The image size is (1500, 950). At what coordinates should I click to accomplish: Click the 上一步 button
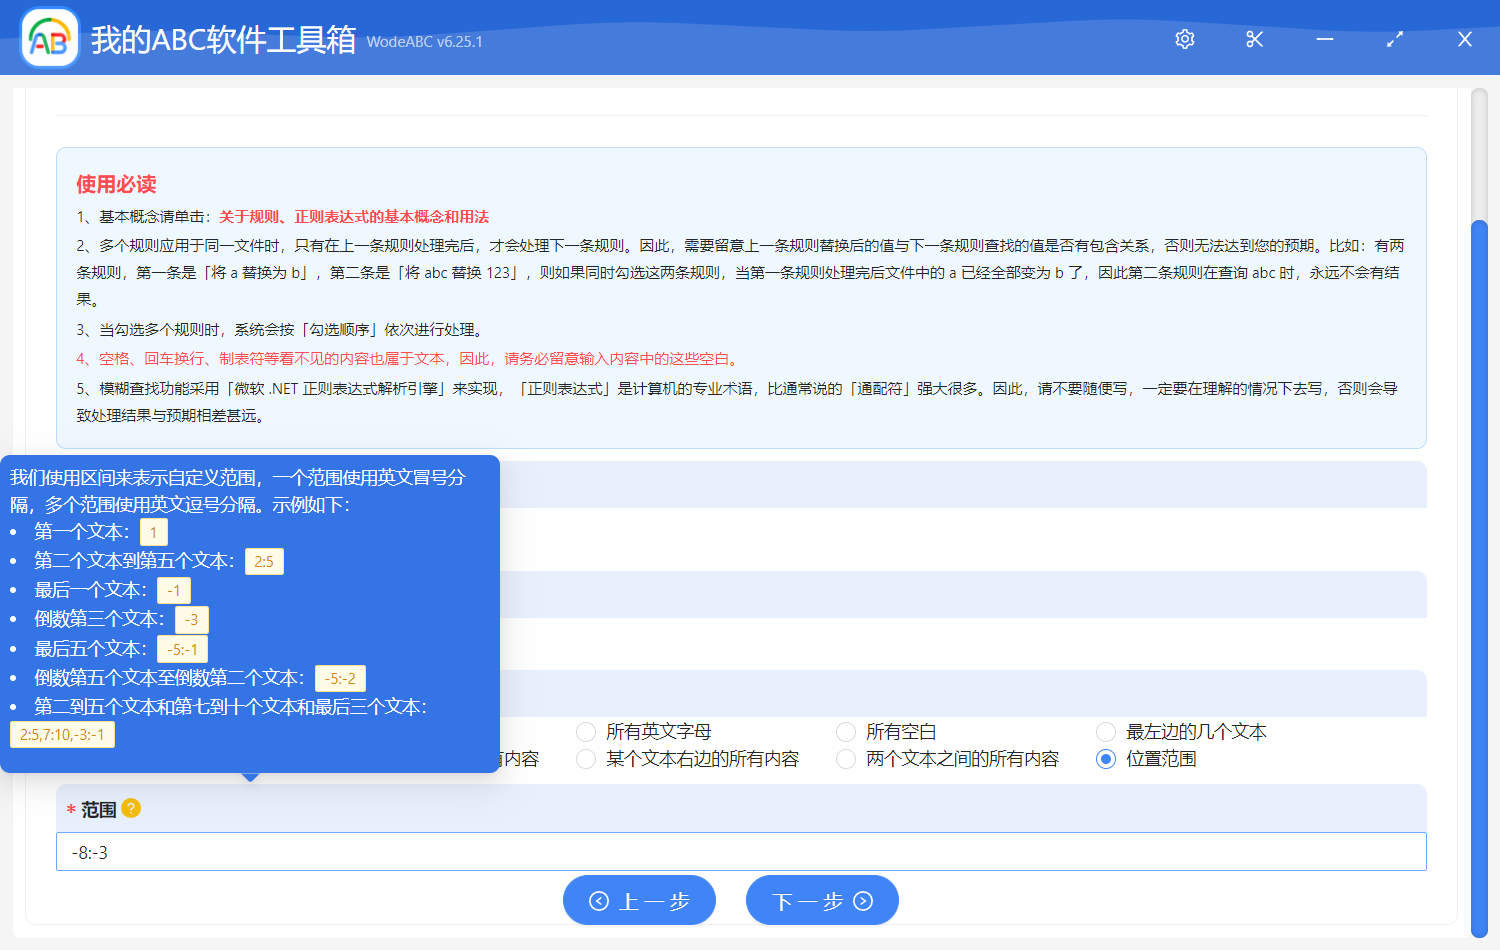click(x=639, y=900)
